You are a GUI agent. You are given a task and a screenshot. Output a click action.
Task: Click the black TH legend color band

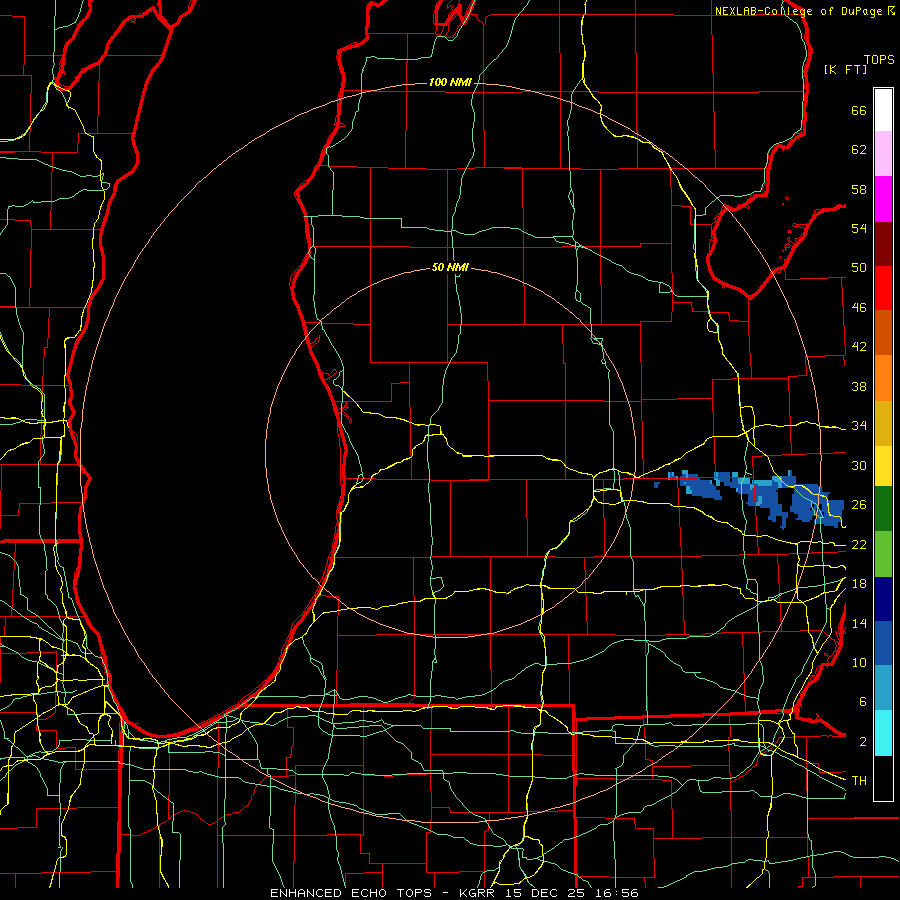point(883,778)
